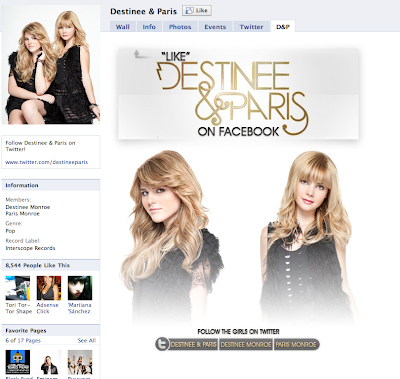Open the first favorite page thumbnail with the robot logo
The width and height of the screenshot is (400, 379).
pyautogui.click(x=18, y=362)
